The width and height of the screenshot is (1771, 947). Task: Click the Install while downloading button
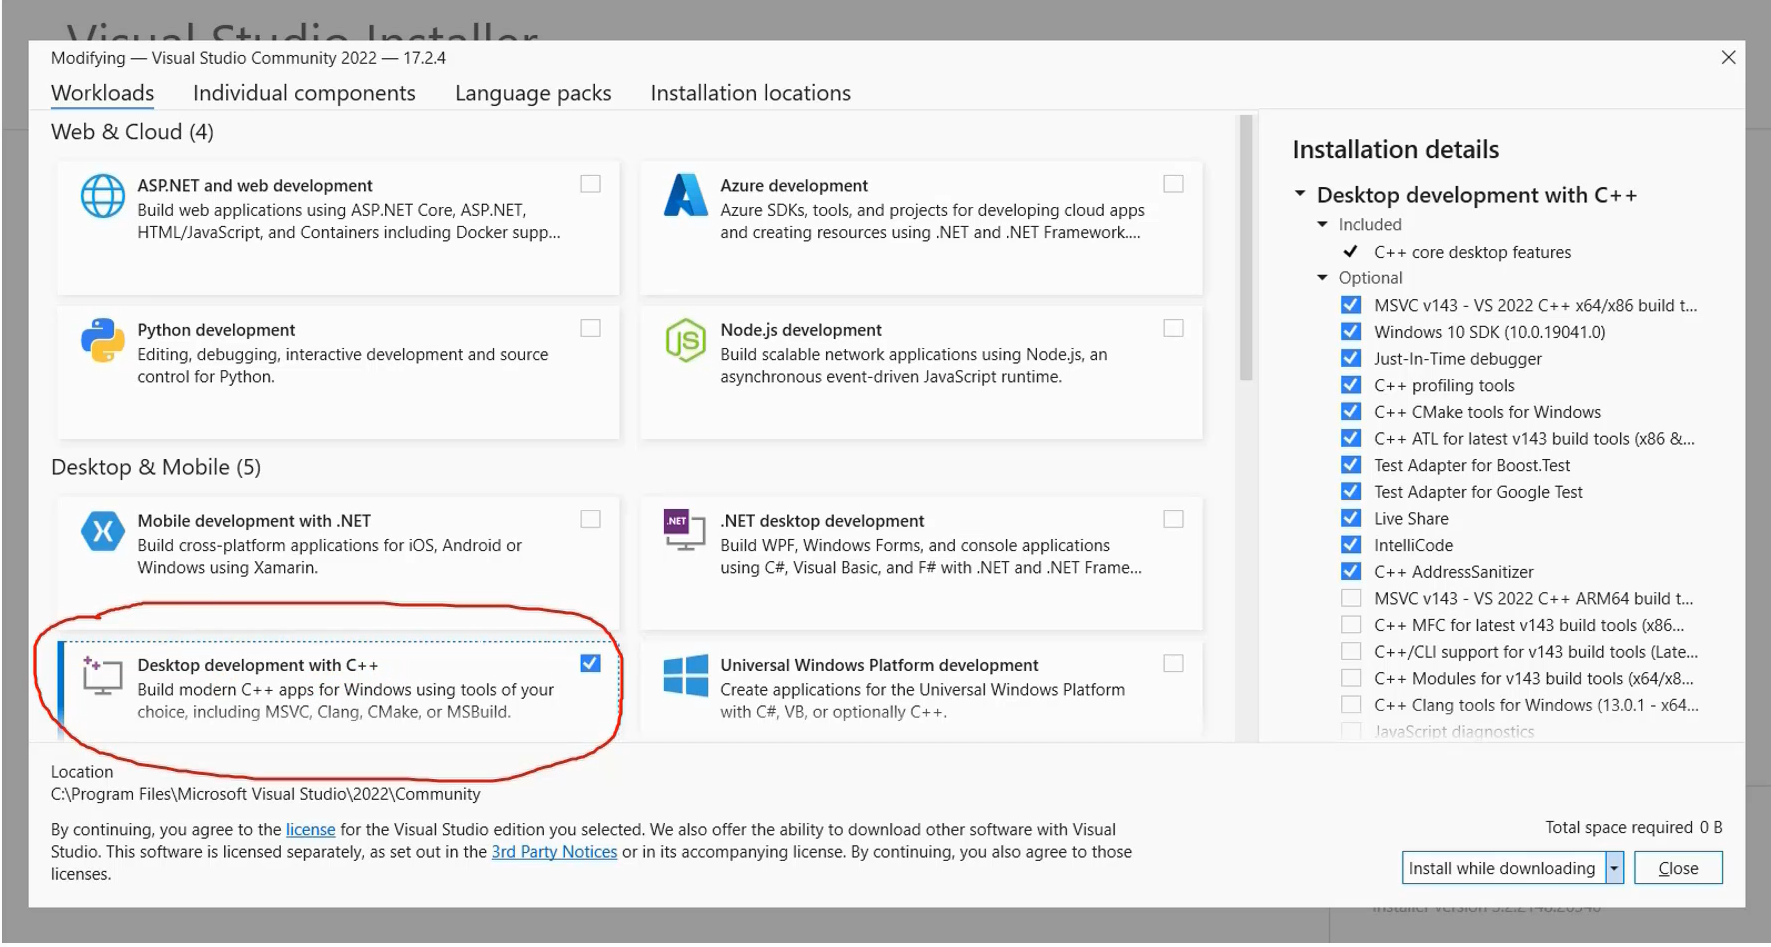coord(1503,868)
